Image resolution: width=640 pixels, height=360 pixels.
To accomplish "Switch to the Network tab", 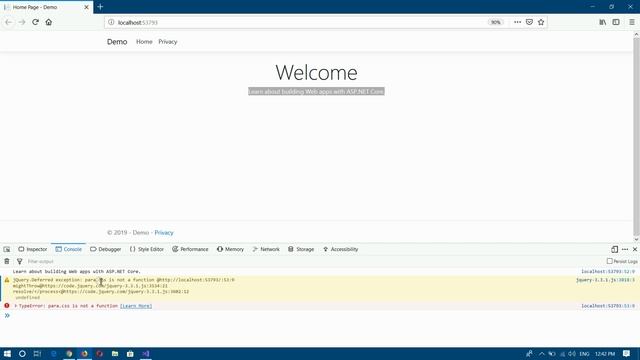I will pyautogui.click(x=266, y=249).
